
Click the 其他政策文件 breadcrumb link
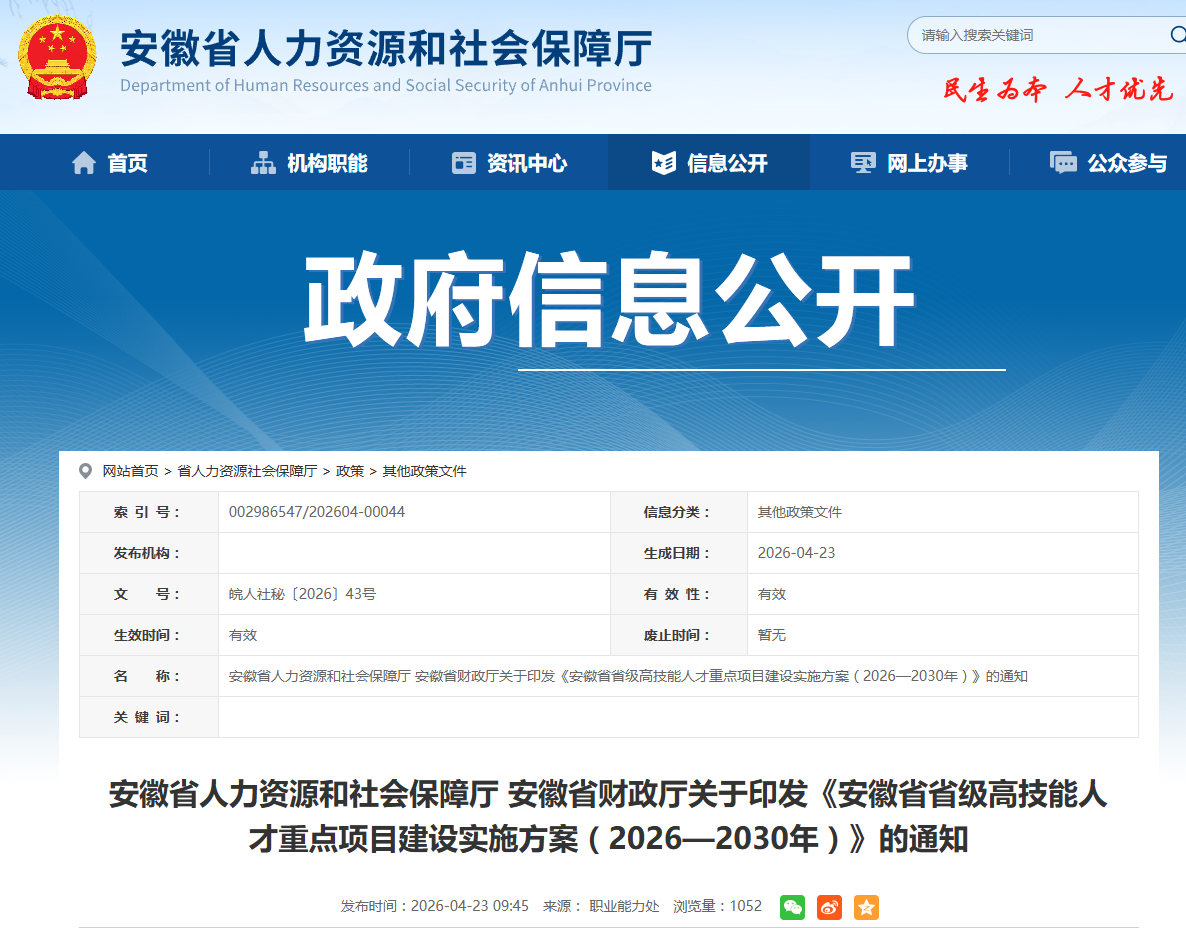[x=424, y=471]
